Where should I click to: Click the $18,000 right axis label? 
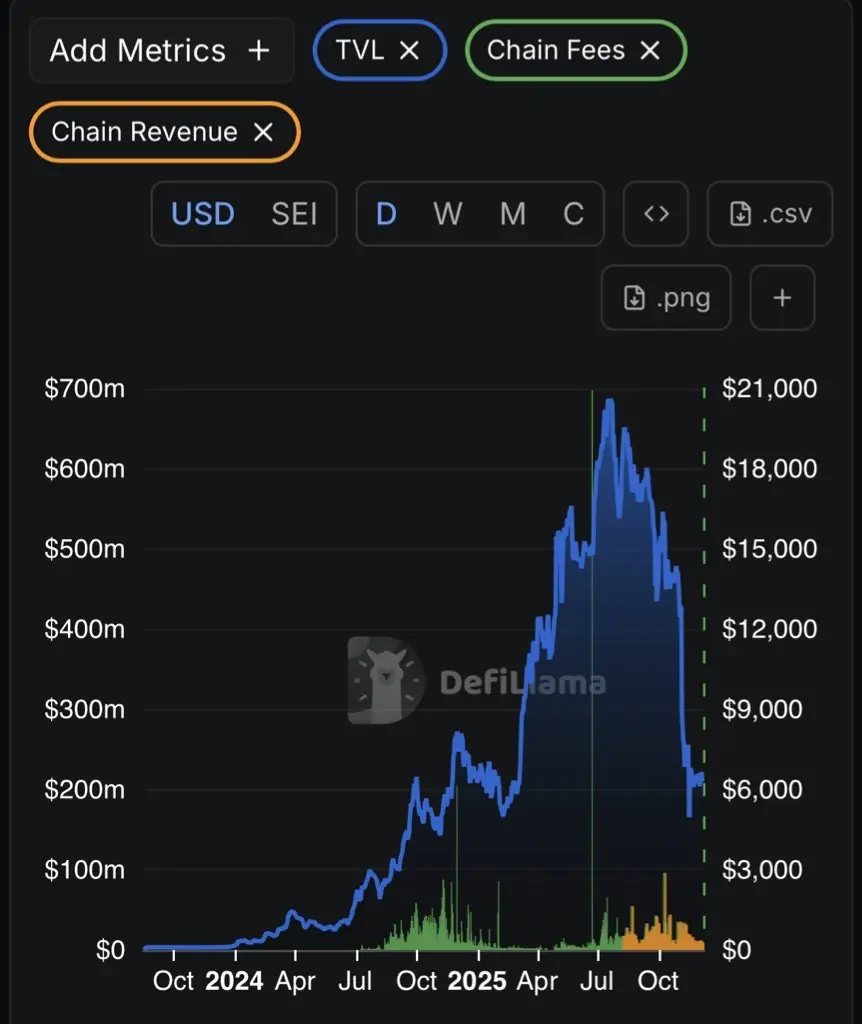(769, 469)
